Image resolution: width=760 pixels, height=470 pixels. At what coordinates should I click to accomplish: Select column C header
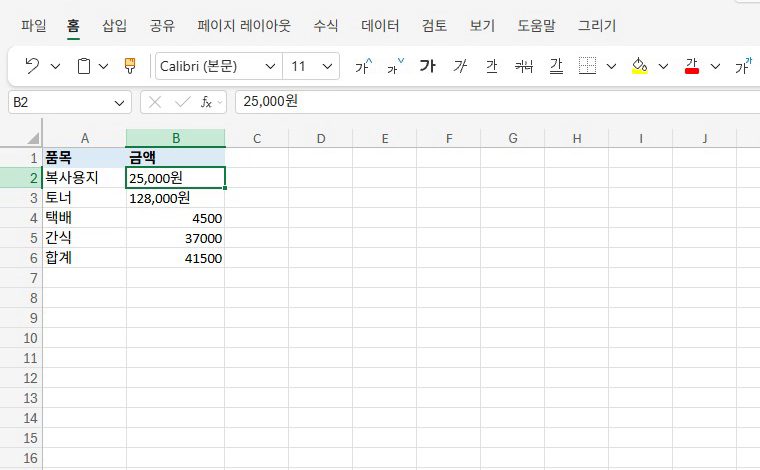(257, 139)
